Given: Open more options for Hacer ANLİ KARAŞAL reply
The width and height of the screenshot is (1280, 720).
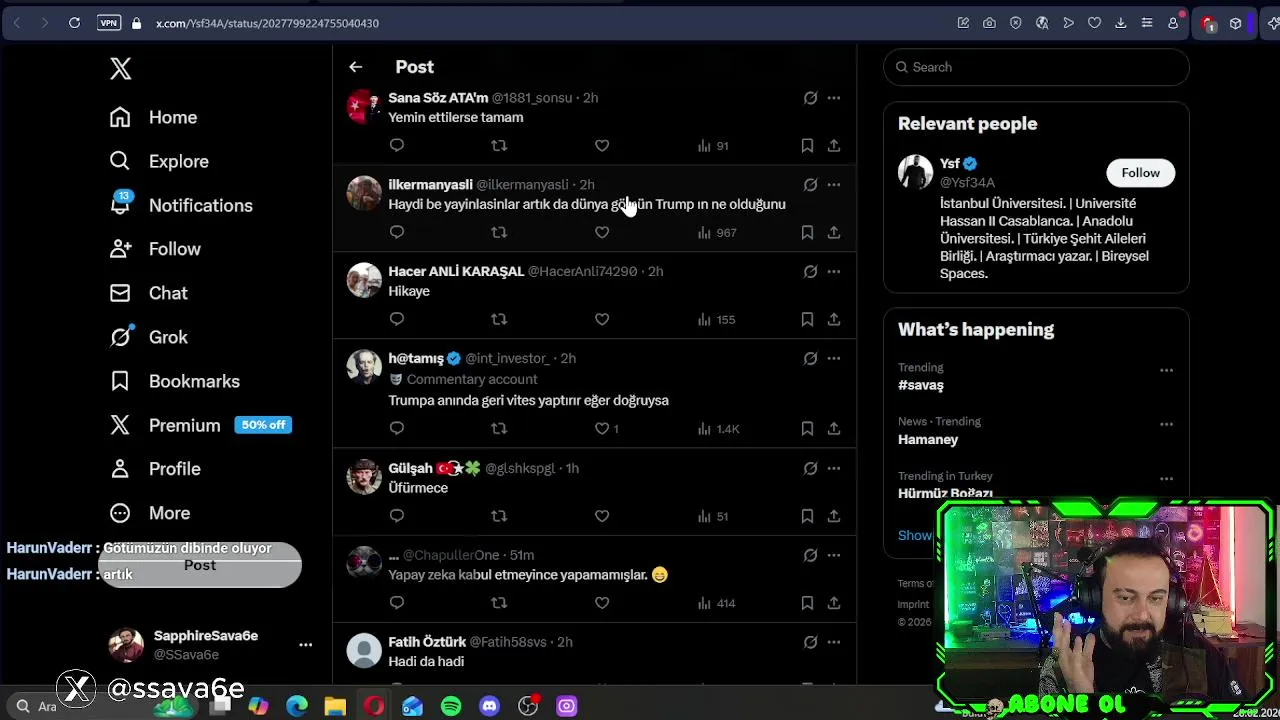Looking at the screenshot, I should coord(834,272).
